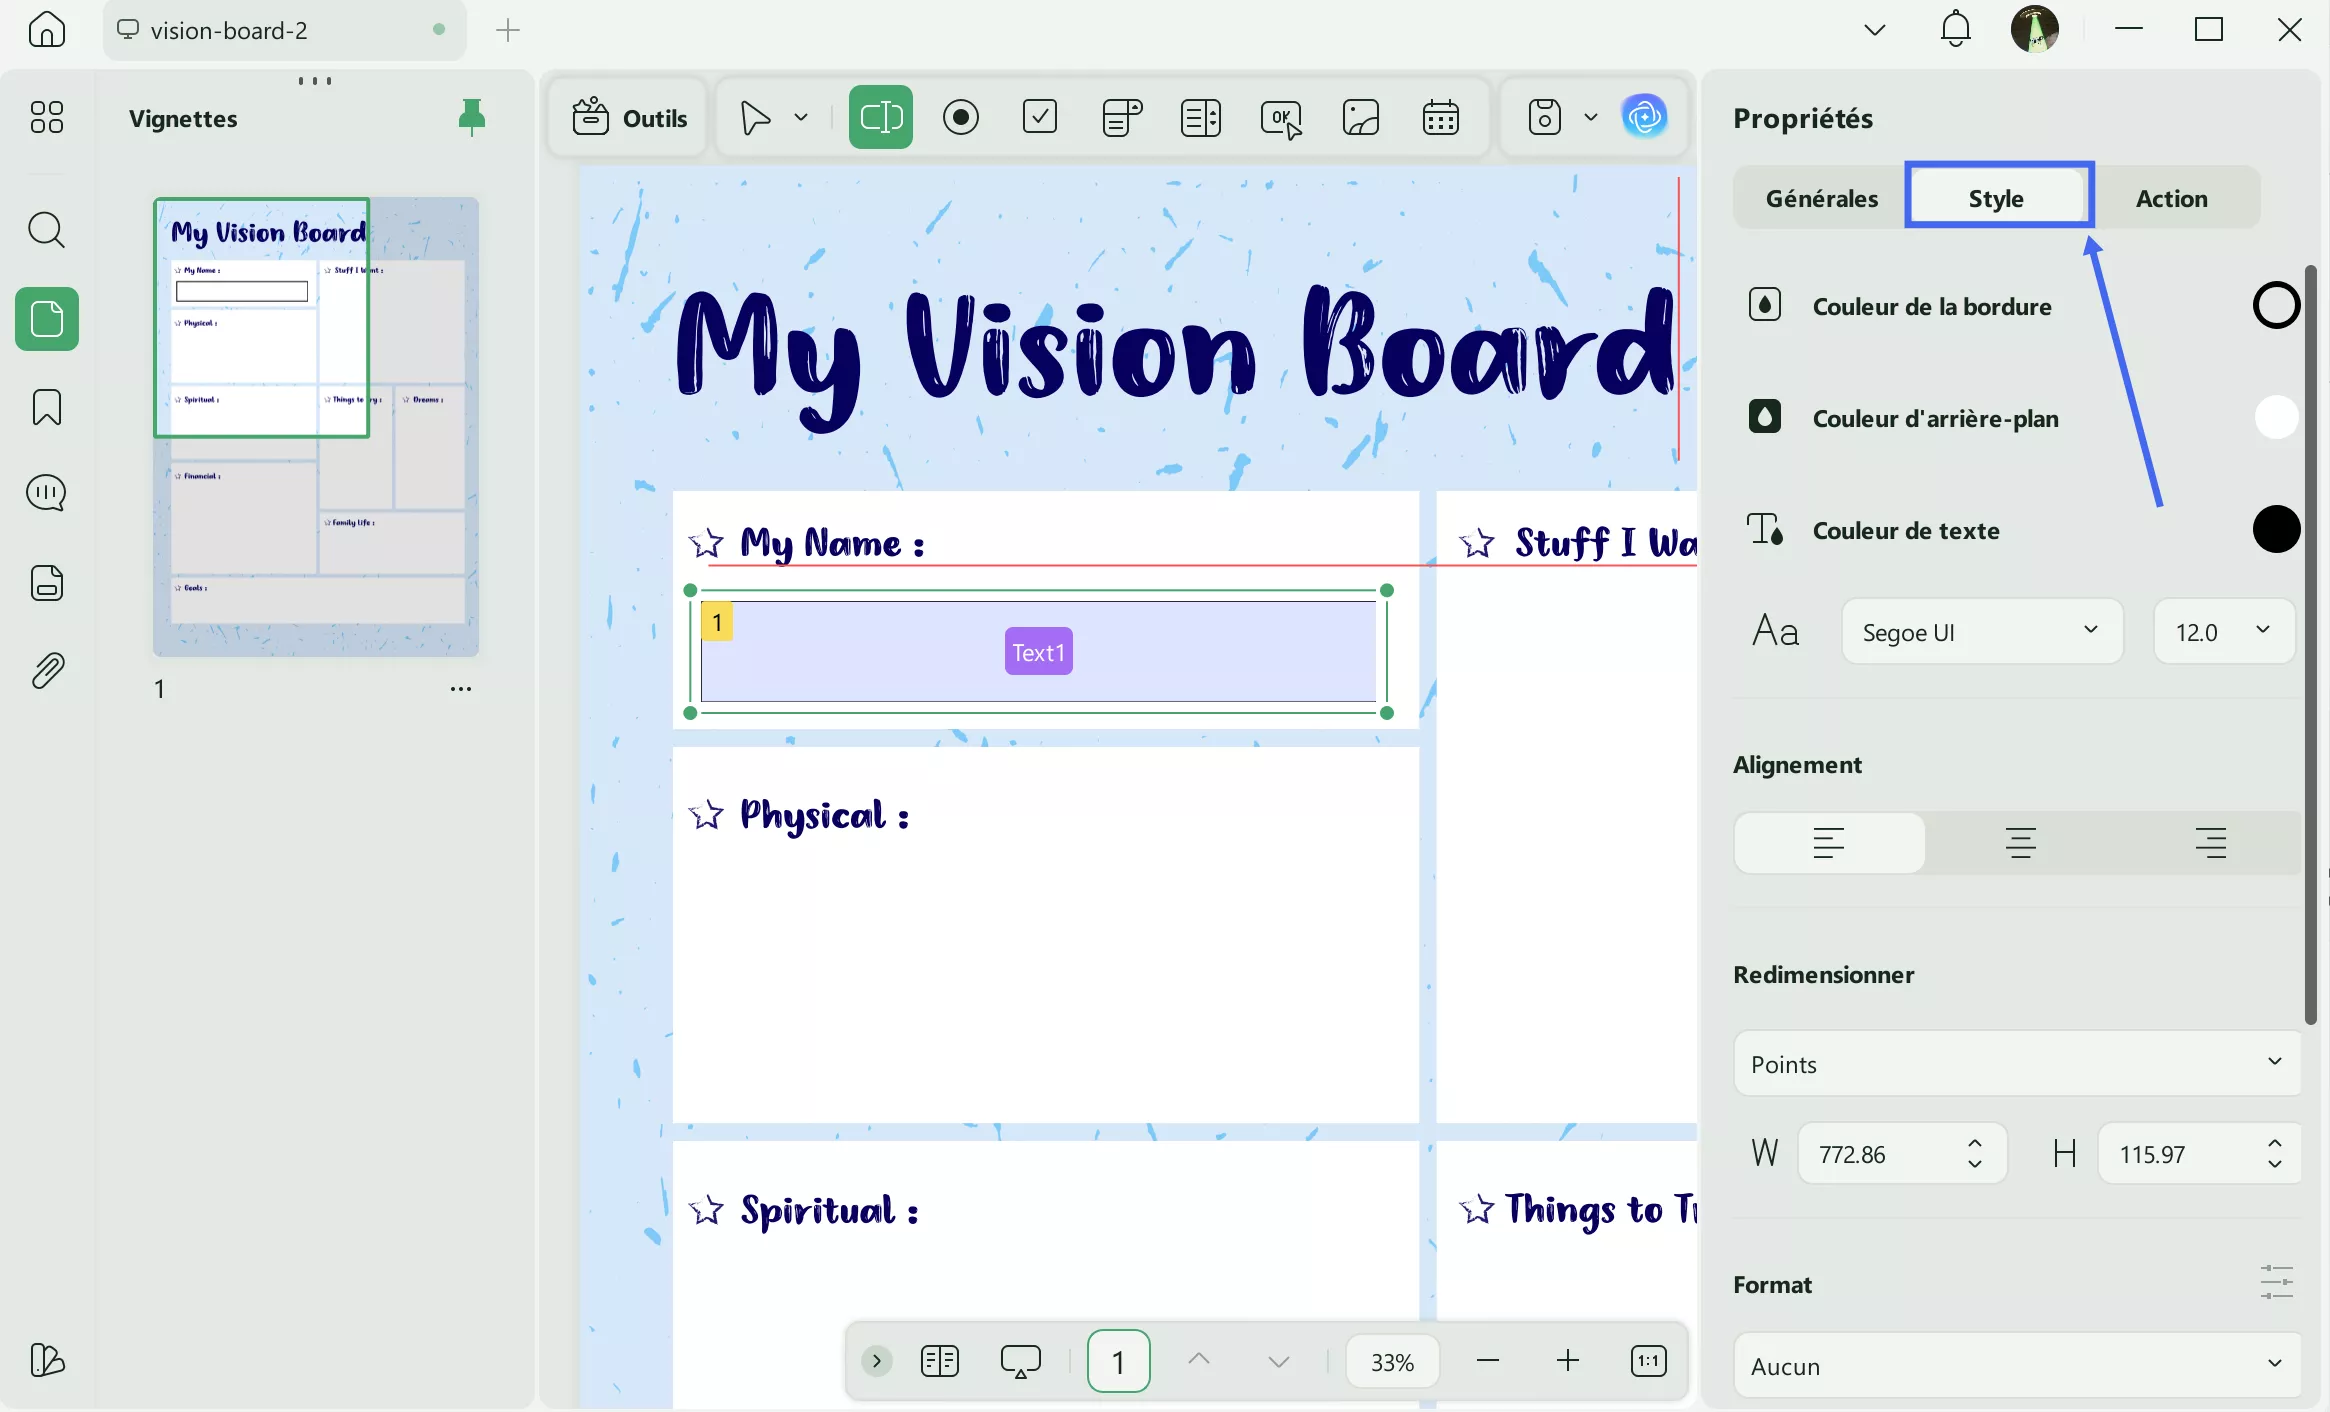Click the date field calendar tool
The height and width of the screenshot is (1412, 2330).
[1440, 118]
